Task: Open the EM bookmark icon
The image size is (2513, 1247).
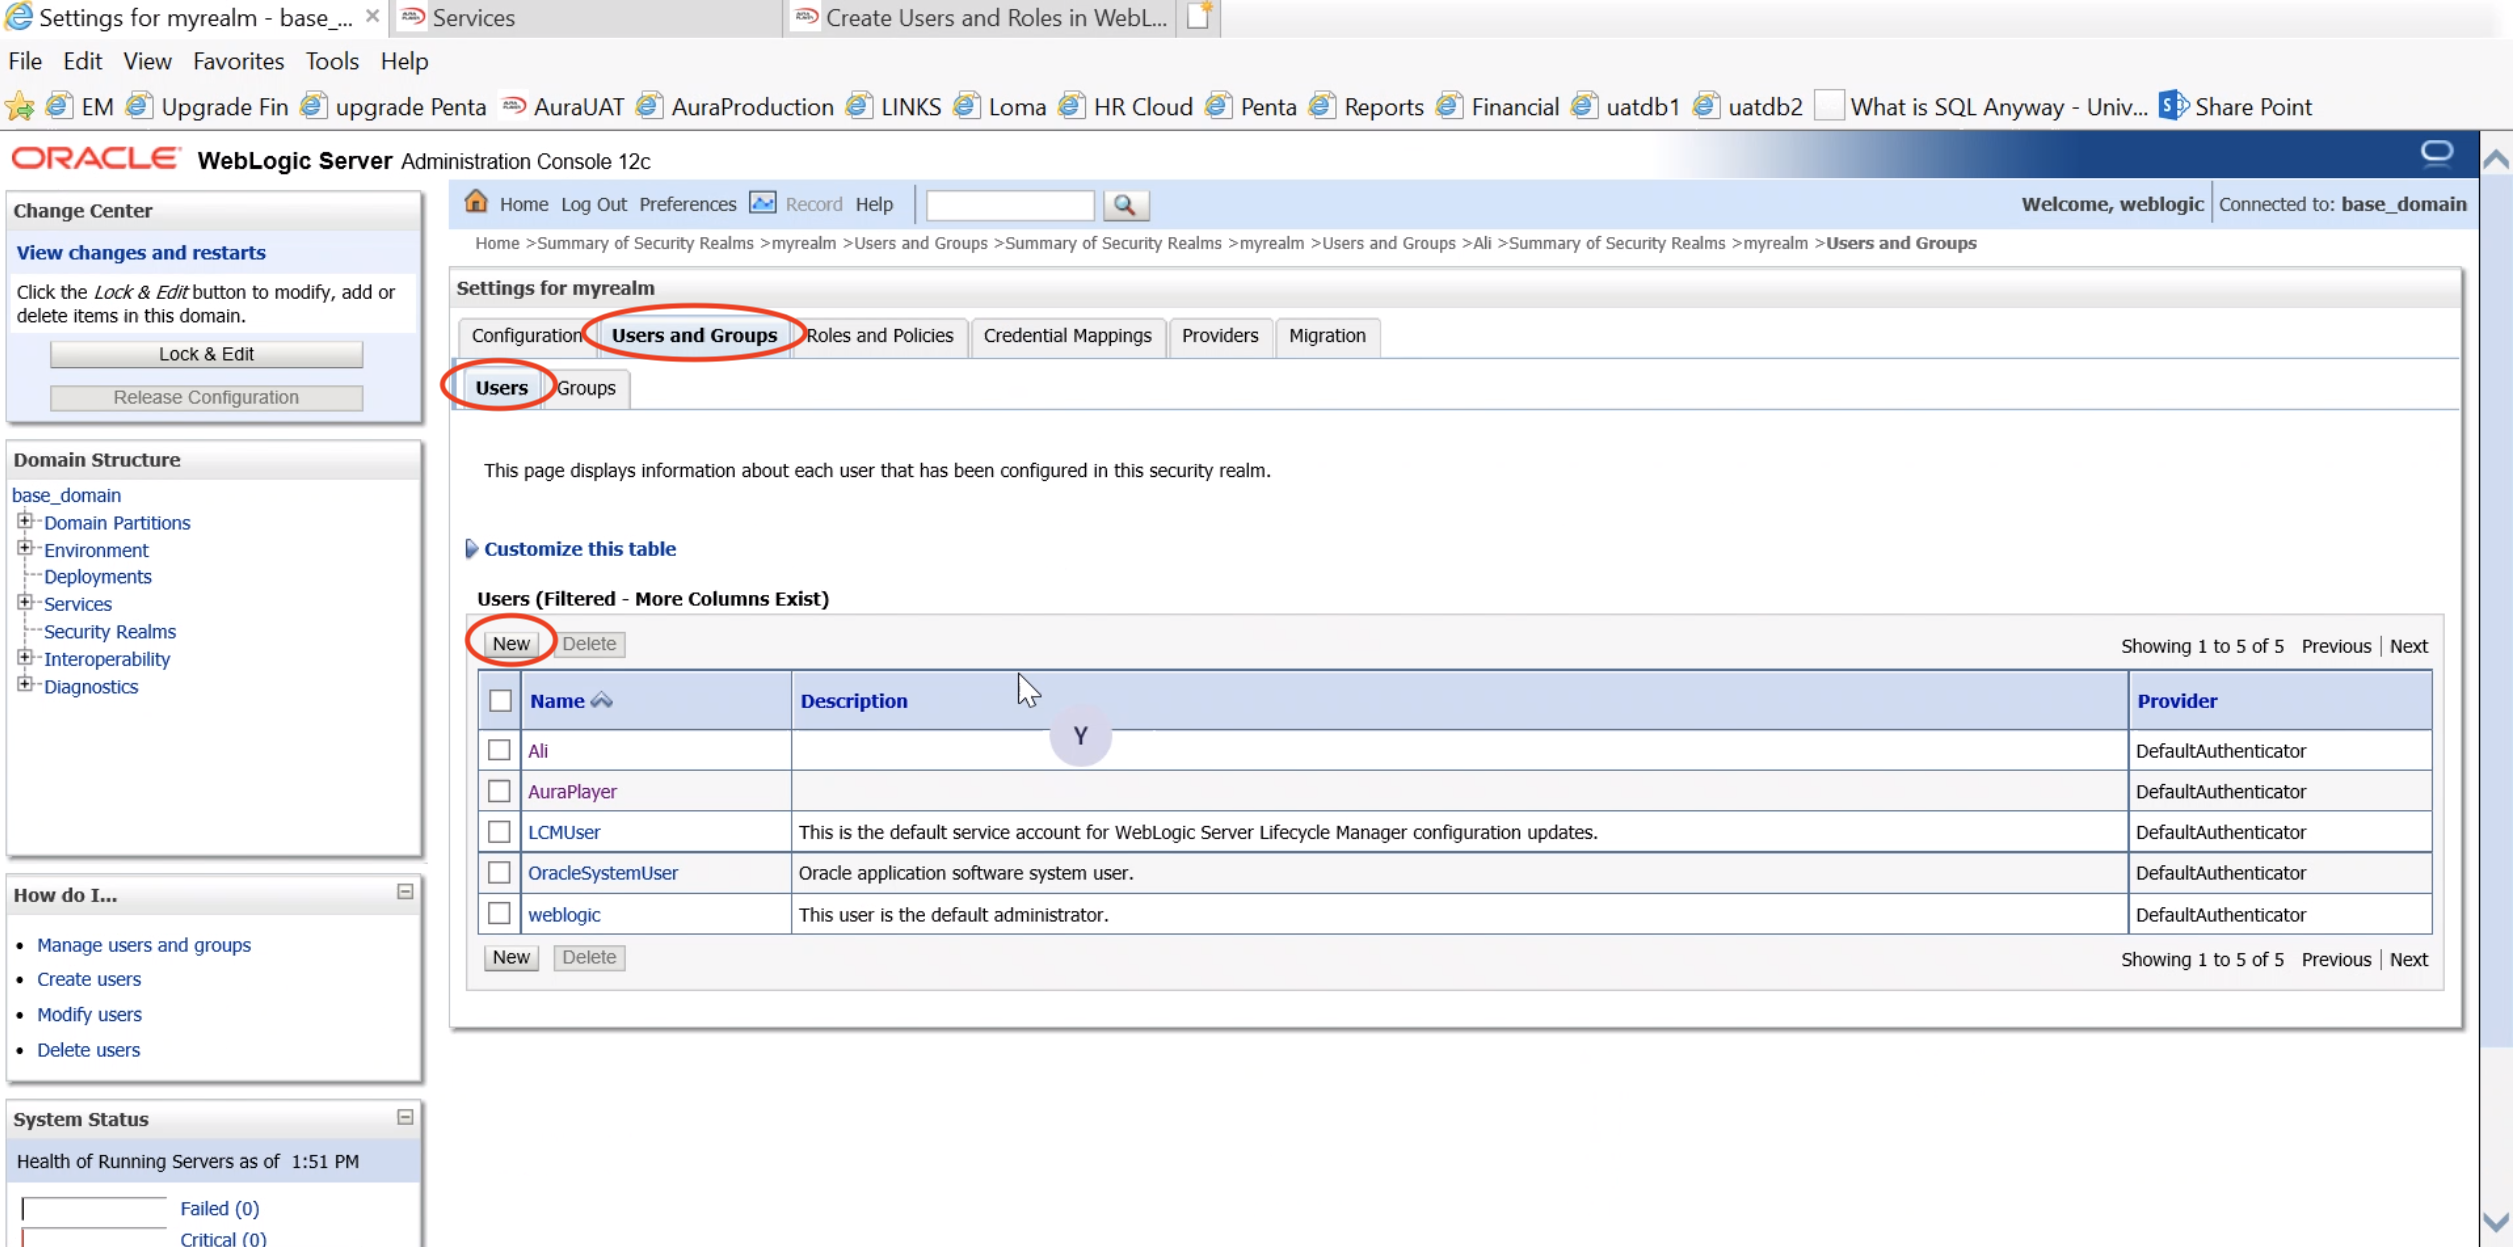Action: tap(60, 106)
